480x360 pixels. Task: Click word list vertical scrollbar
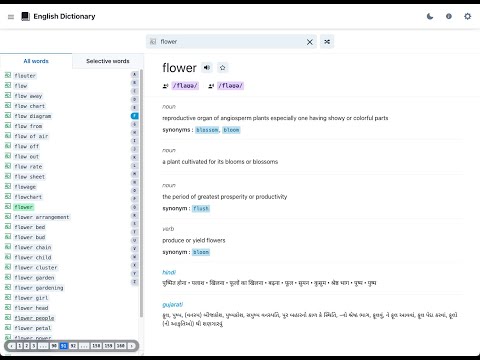(141, 193)
